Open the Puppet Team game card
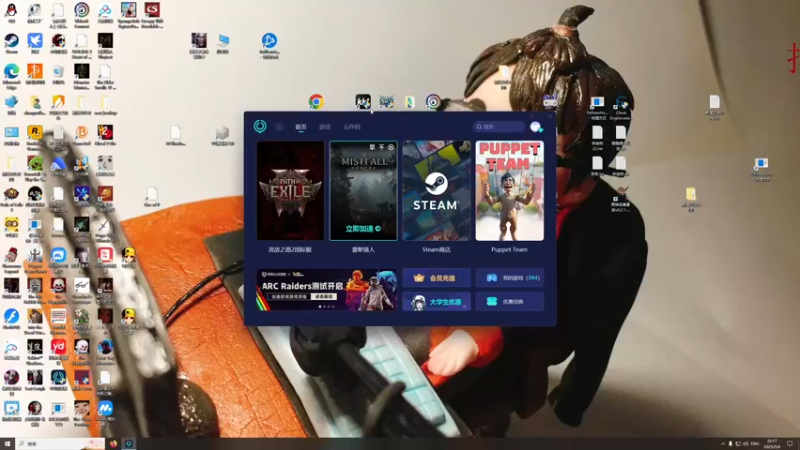This screenshot has height=450, width=800. [509, 191]
